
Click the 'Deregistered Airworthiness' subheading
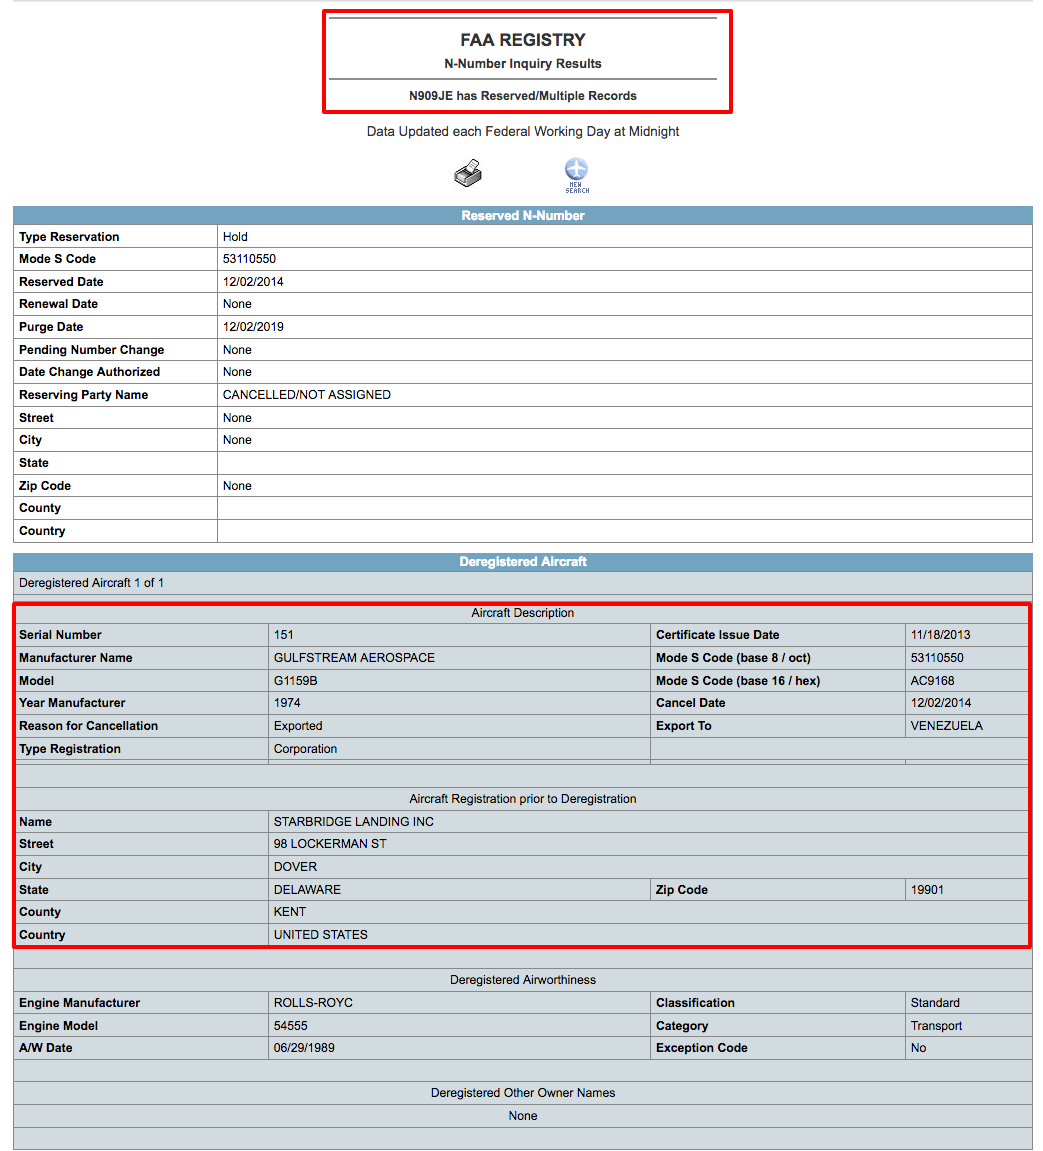pos(523,980)
